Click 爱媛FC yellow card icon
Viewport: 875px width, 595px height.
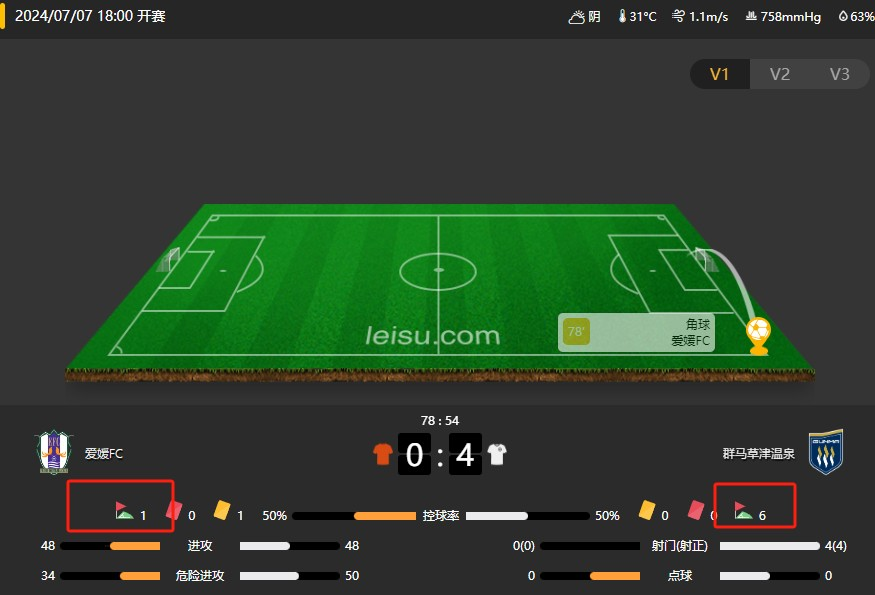point(222,510)
